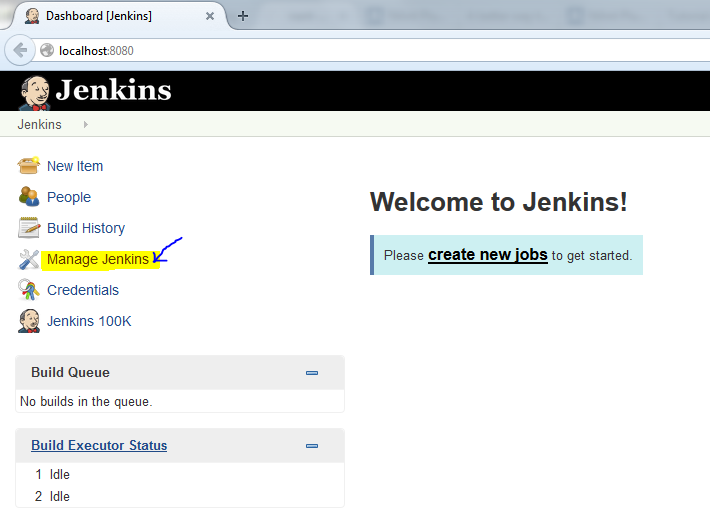710x520 pixels.
Task: Click the Jenkins favicon on the tab
Action: (32, 16)
